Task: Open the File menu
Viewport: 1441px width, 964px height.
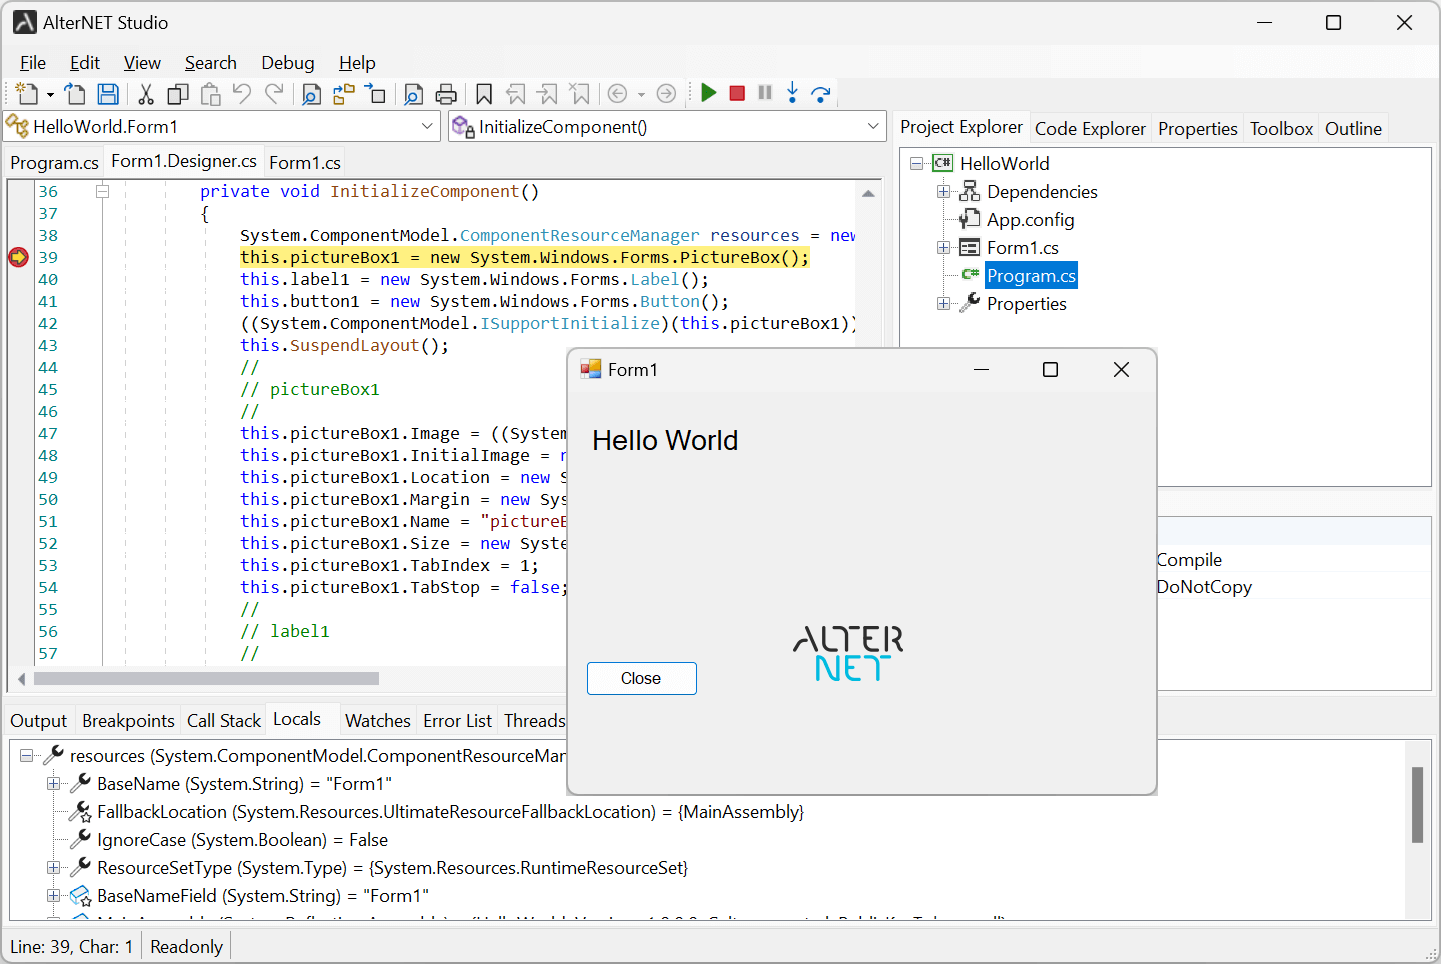Action: [x=33, y=63]
